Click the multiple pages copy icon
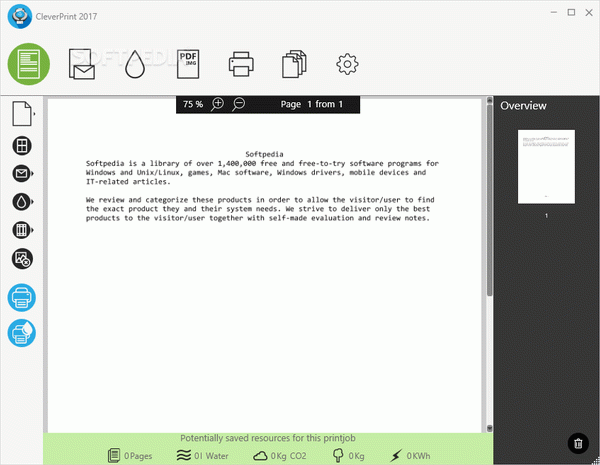 tap(294, 64)
